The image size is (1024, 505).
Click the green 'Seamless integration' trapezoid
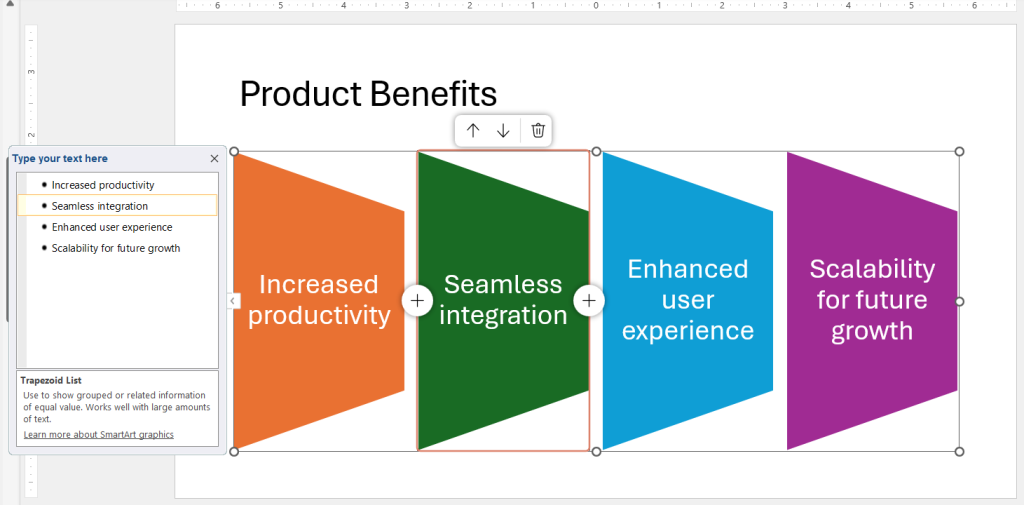pos(503,301)
